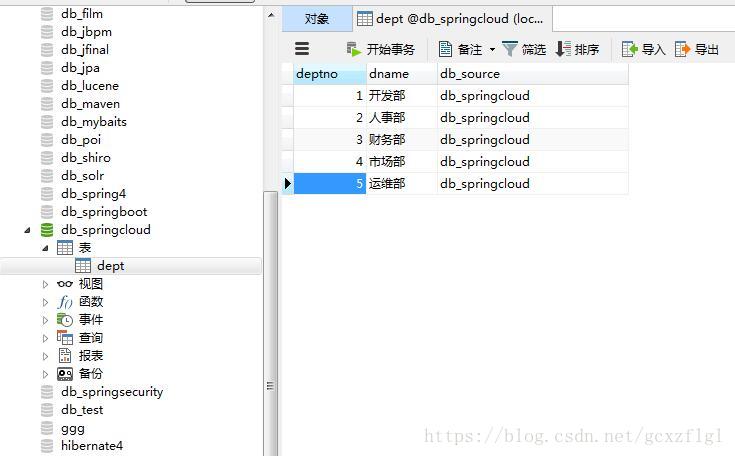Select the db_springsecurity database
This screenshot has height=456, width=735.
tap(112, 392)
